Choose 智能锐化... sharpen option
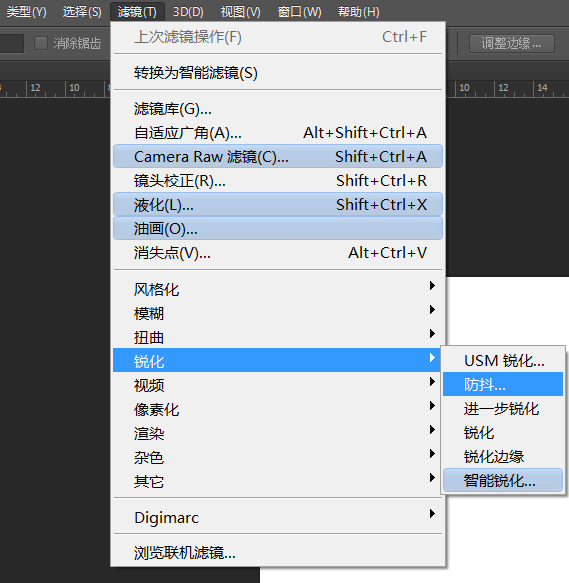 click(503, 480)
